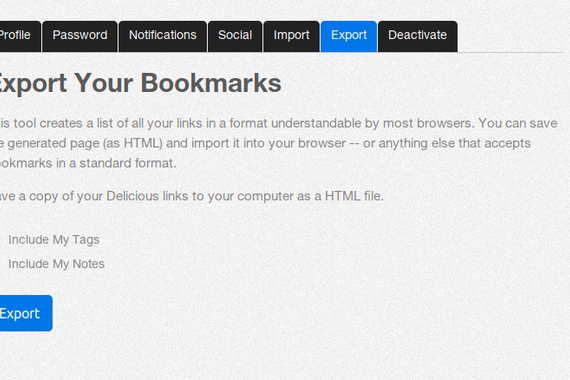Go to the Notifications tab
Screen dimensions: 570x380
(163, 36)
